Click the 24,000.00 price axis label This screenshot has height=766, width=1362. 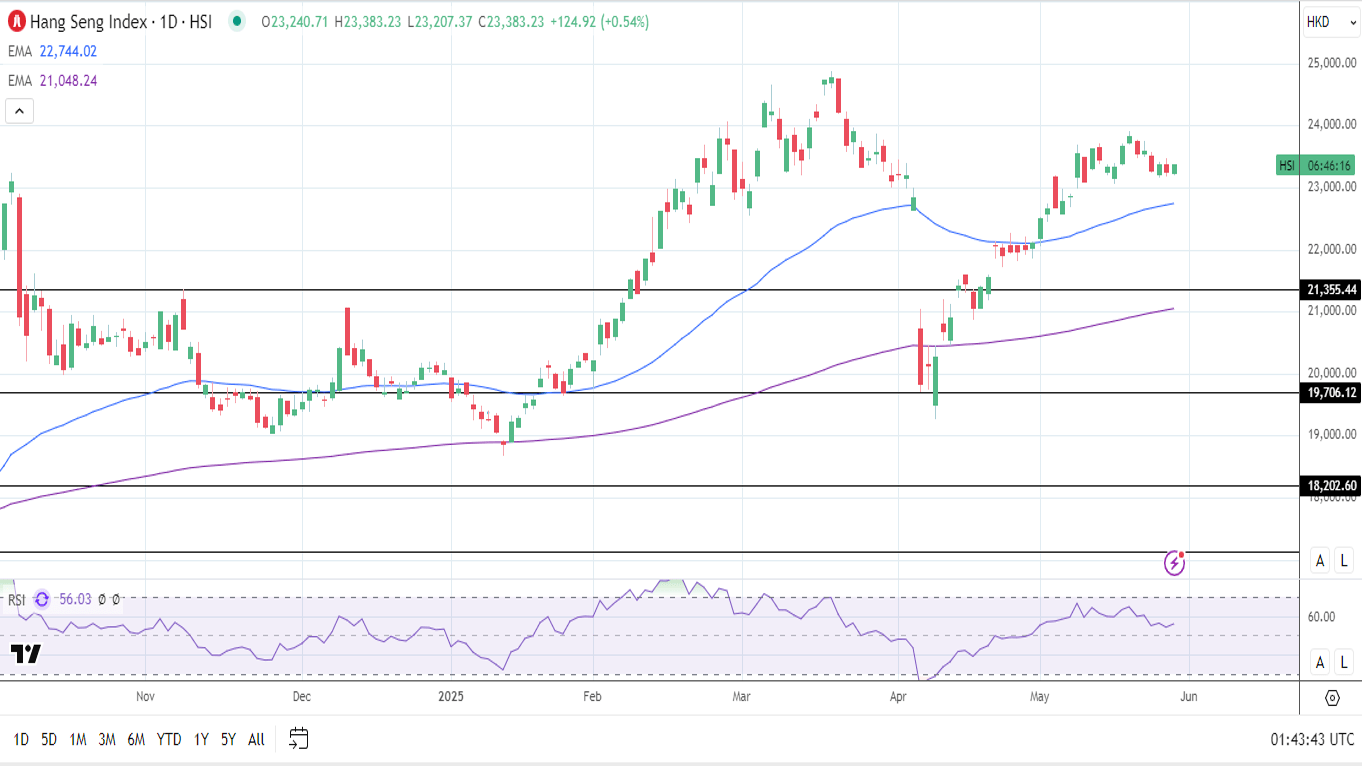coord(1332,125)
